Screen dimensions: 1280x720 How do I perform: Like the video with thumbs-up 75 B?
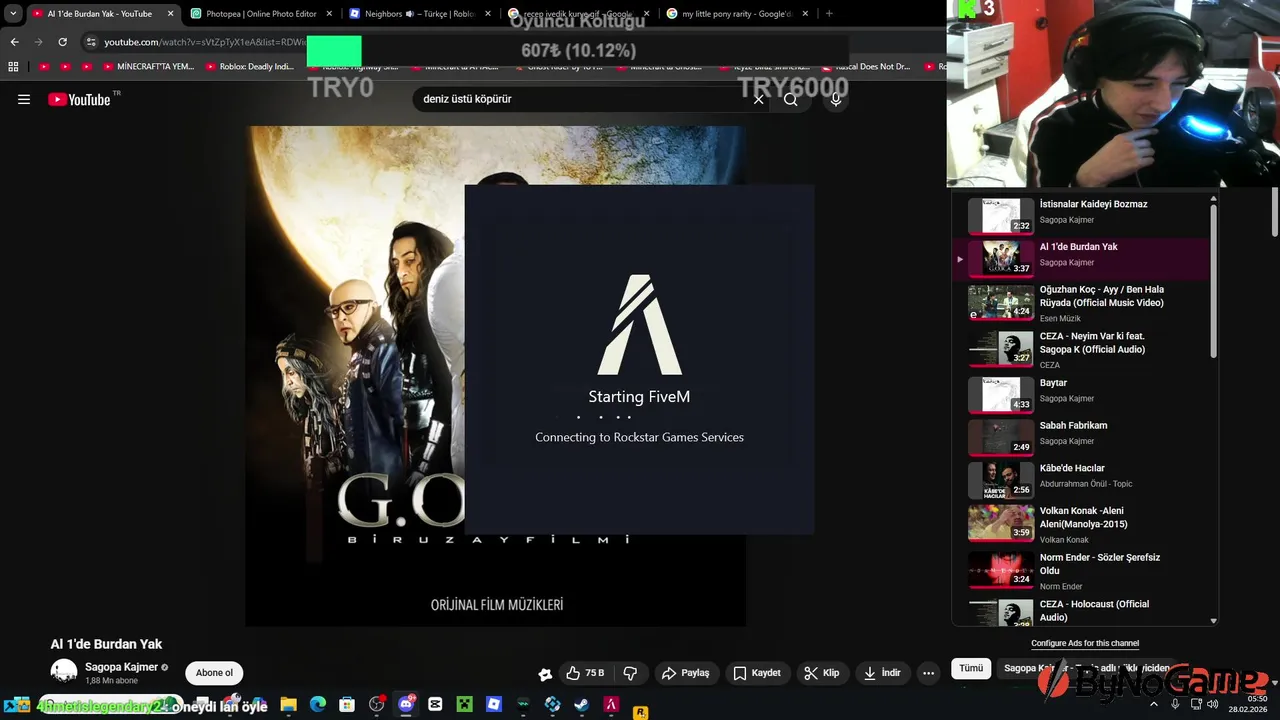click(586, 673)
